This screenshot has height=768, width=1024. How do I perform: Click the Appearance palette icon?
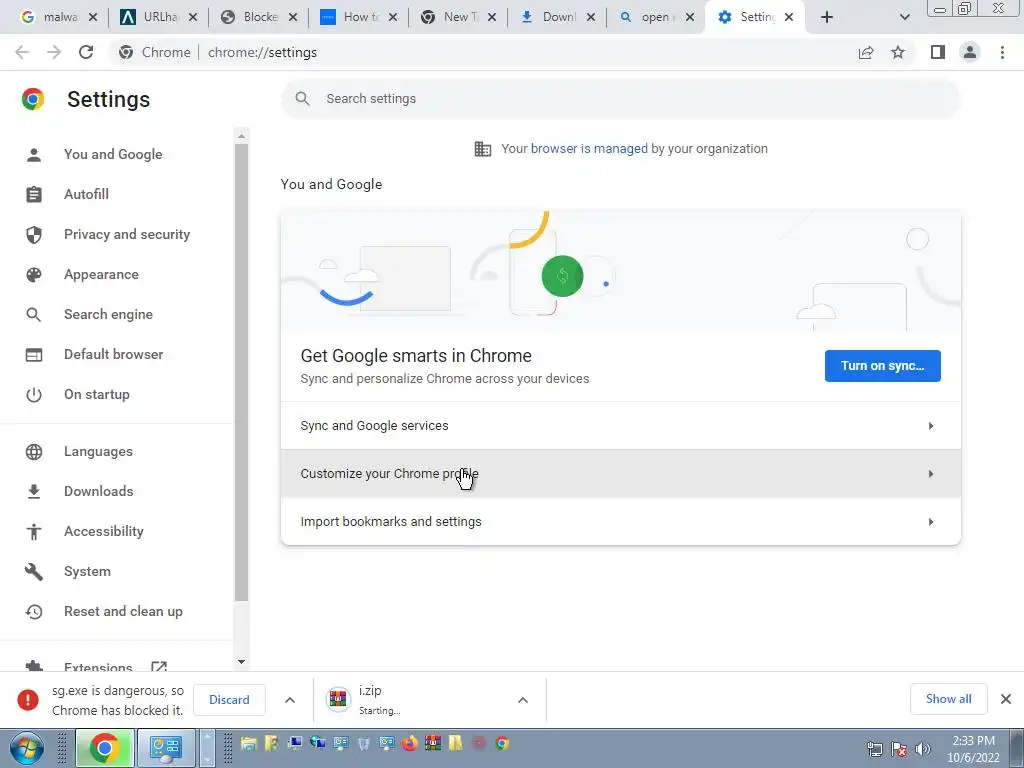(34, 275)
